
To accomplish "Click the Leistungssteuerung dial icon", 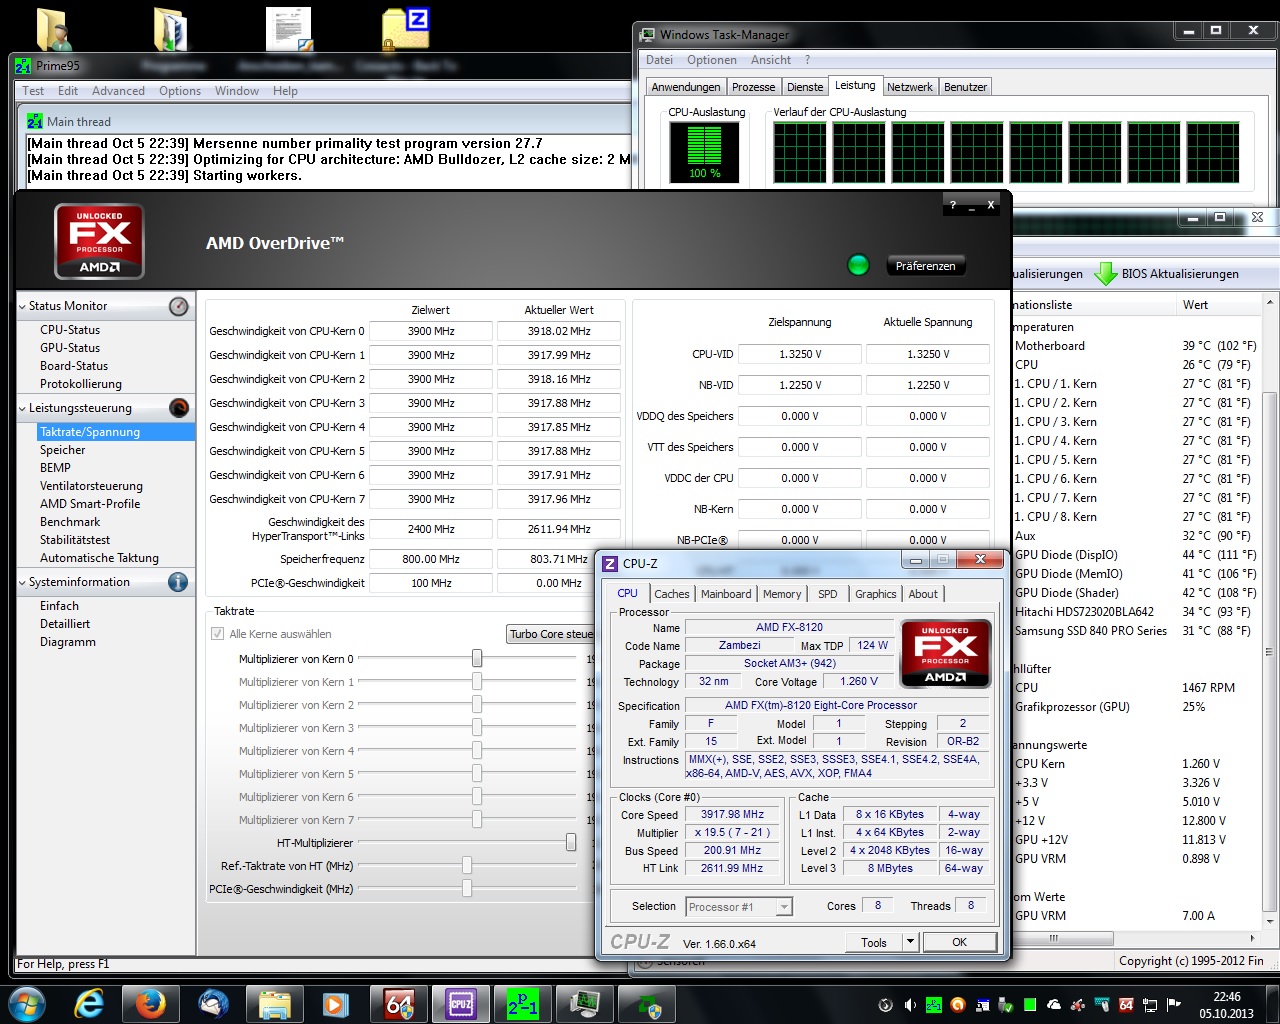I will coord(179,407).
